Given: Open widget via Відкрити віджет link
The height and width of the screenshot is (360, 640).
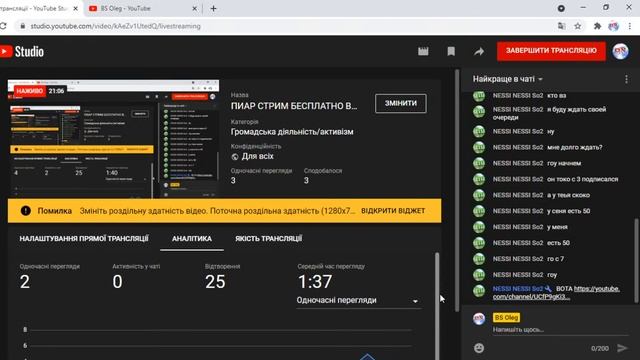Looking at the screenshot, I should pos(393,211).
